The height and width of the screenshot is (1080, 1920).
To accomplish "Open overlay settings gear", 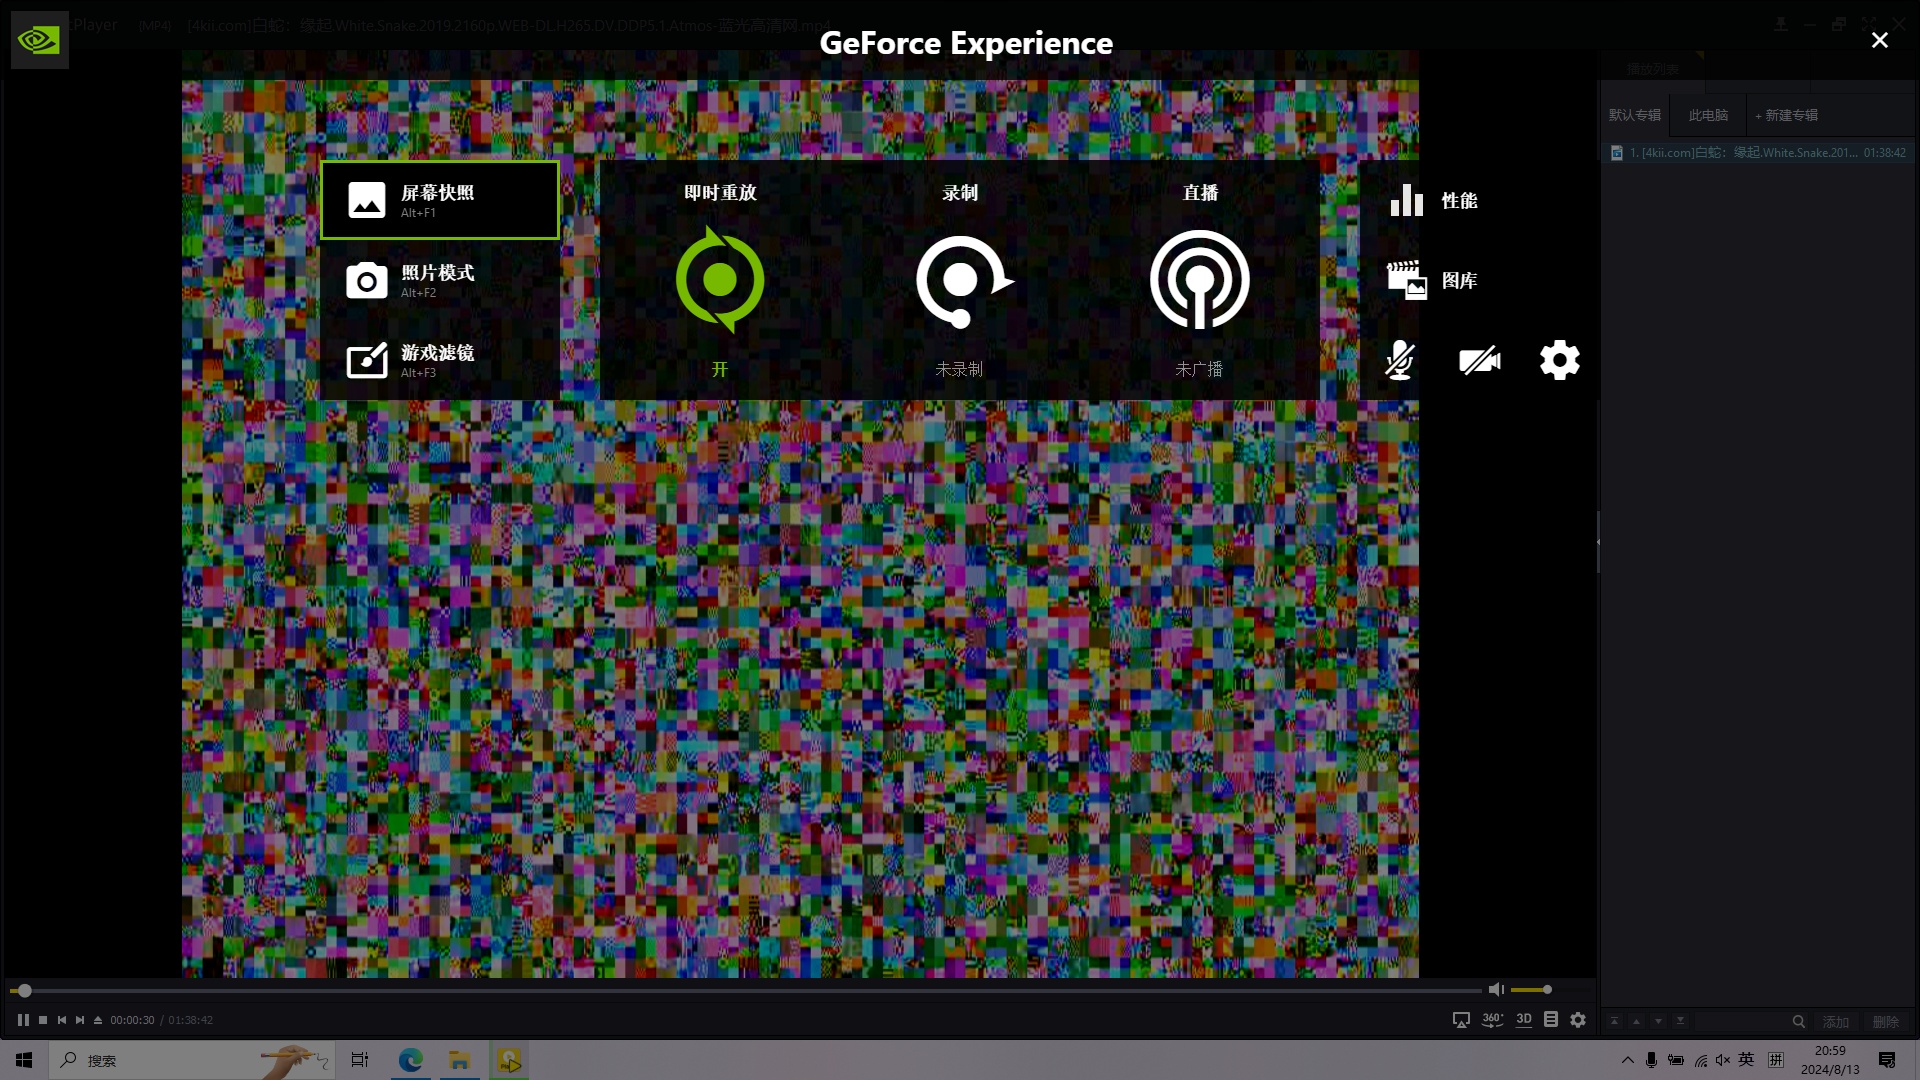I will (1560, 360).
